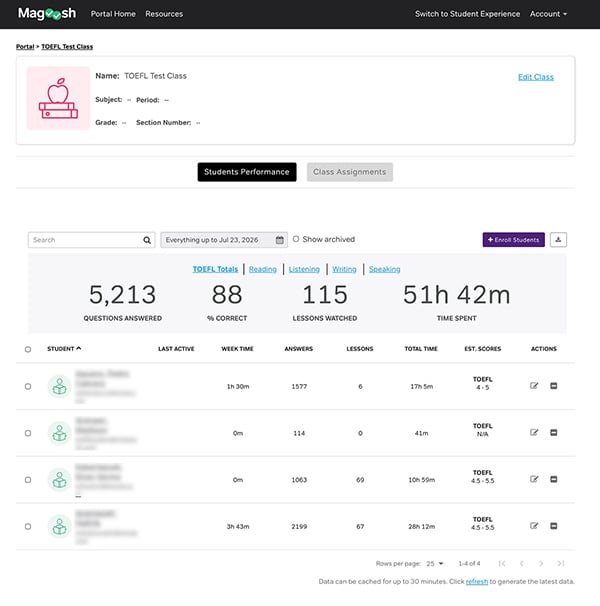Viewport: 600px width, 606px height.
Task: Click the Total Time column header
Action: tap(421, 349)
